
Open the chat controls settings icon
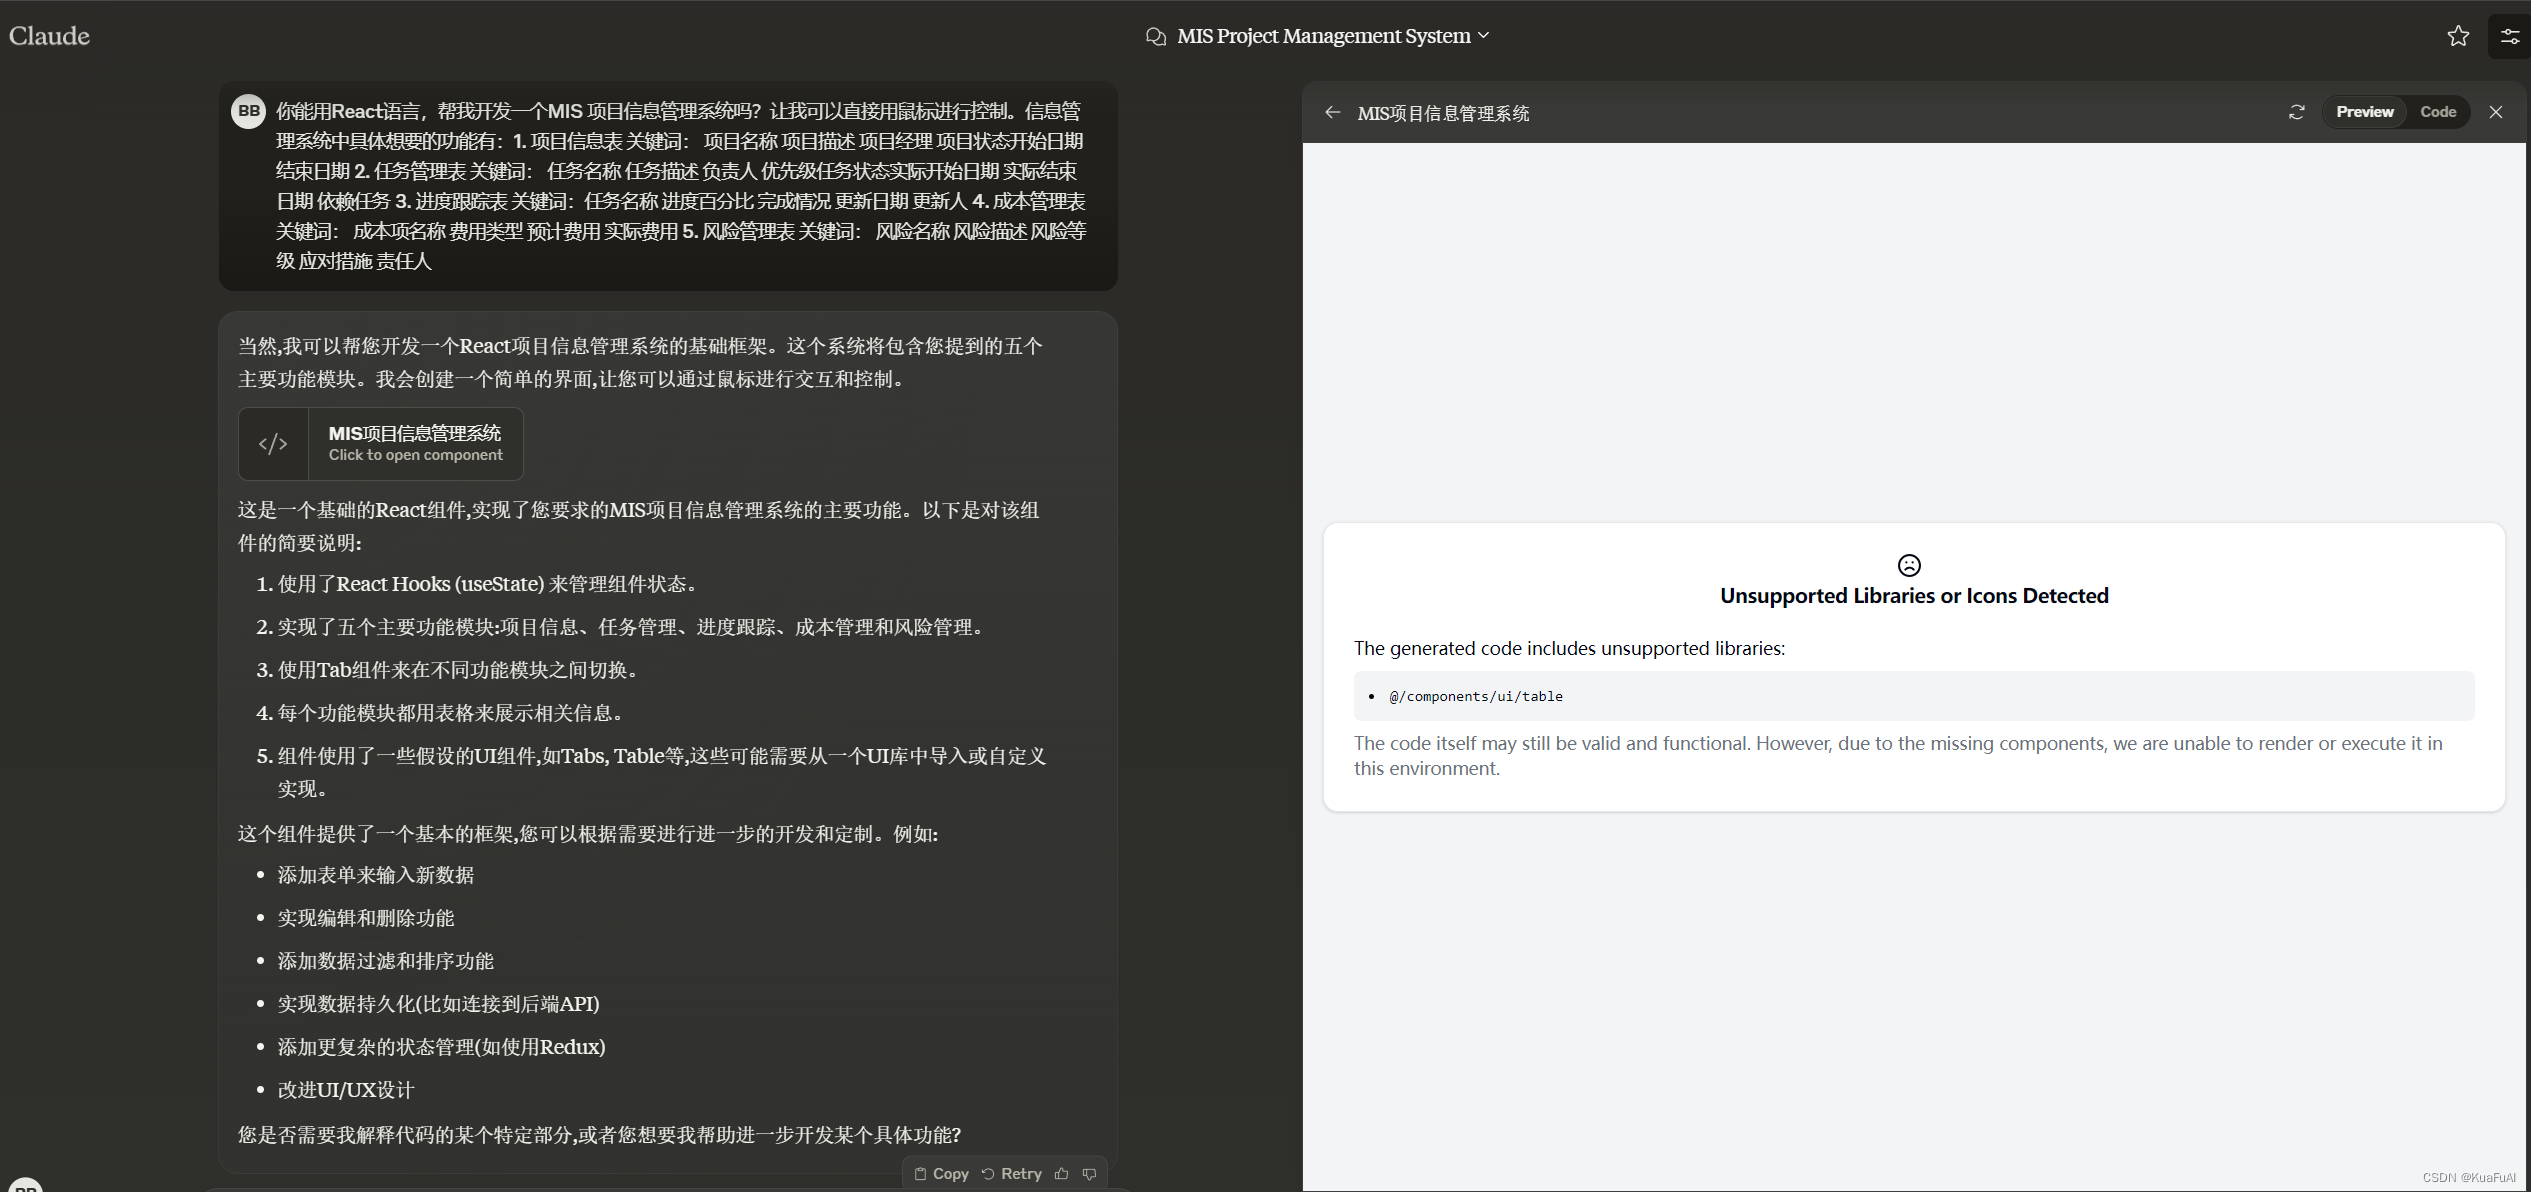(x=2510, y=36)
